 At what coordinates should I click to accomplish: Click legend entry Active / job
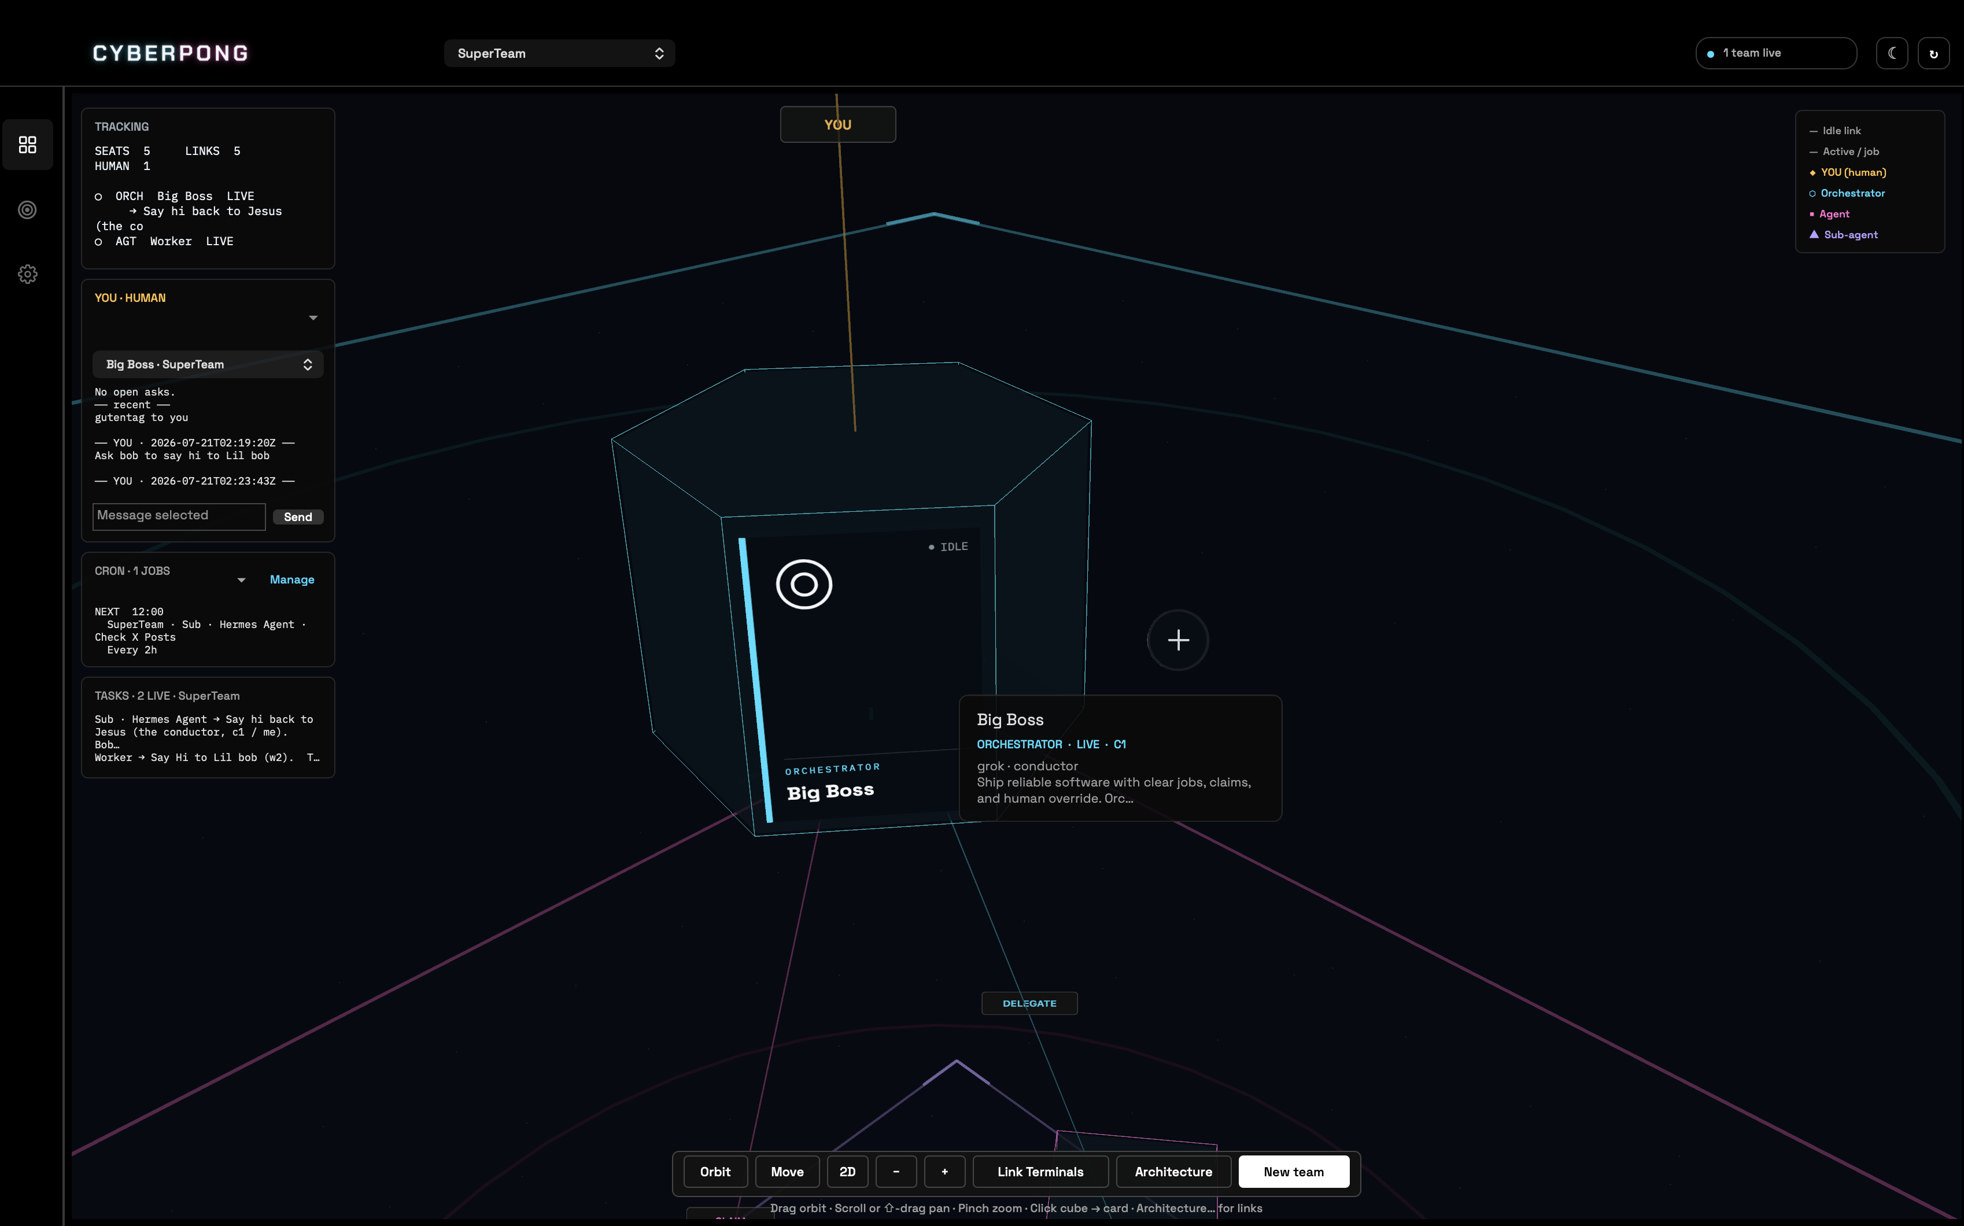[1844, 152]
